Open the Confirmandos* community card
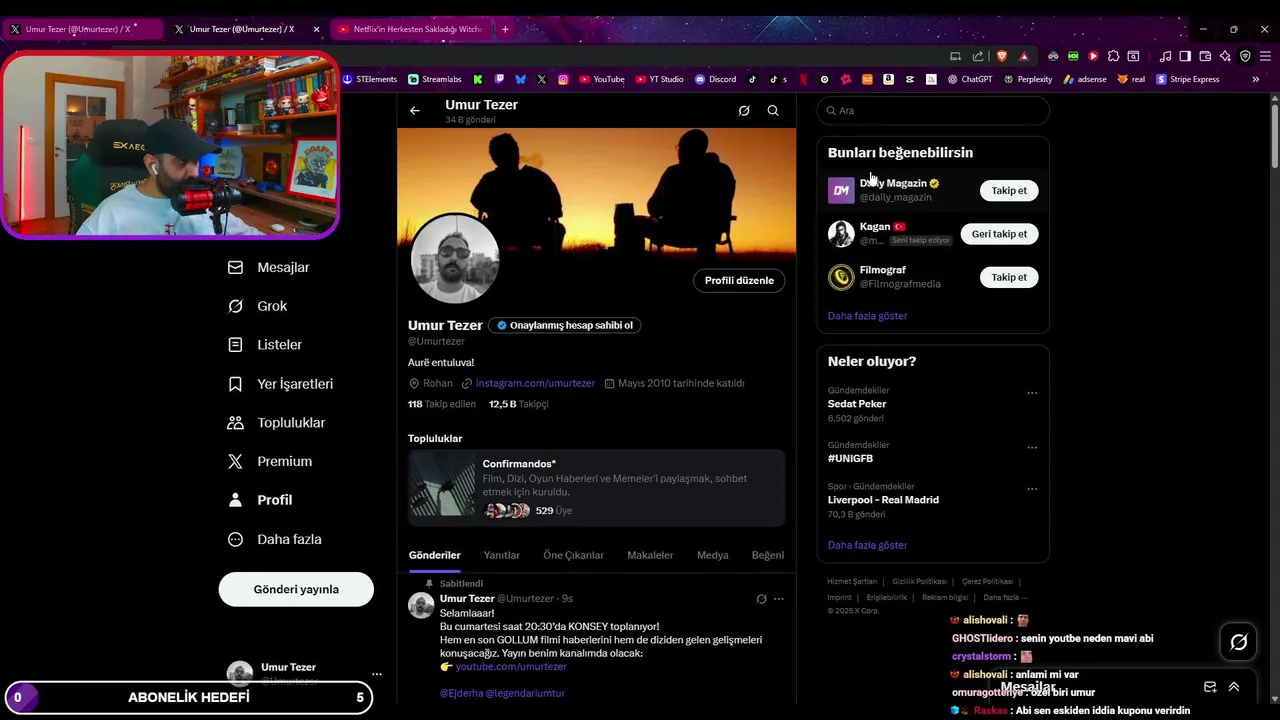Screen dimensions: 1280x720 [597, 487]
